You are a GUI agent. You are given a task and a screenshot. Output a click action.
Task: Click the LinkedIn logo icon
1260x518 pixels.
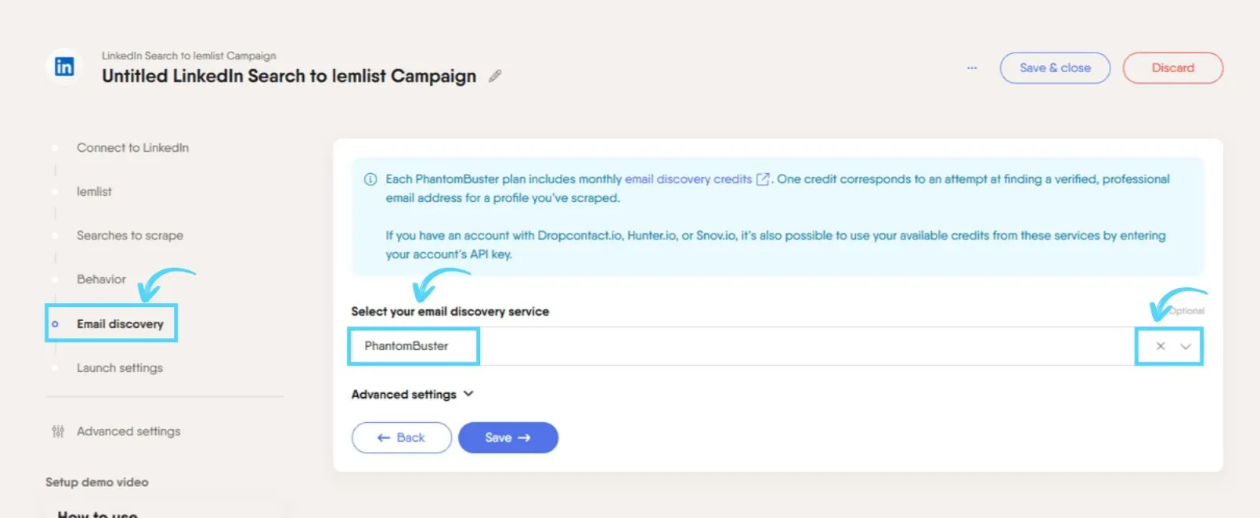point(64,67)
